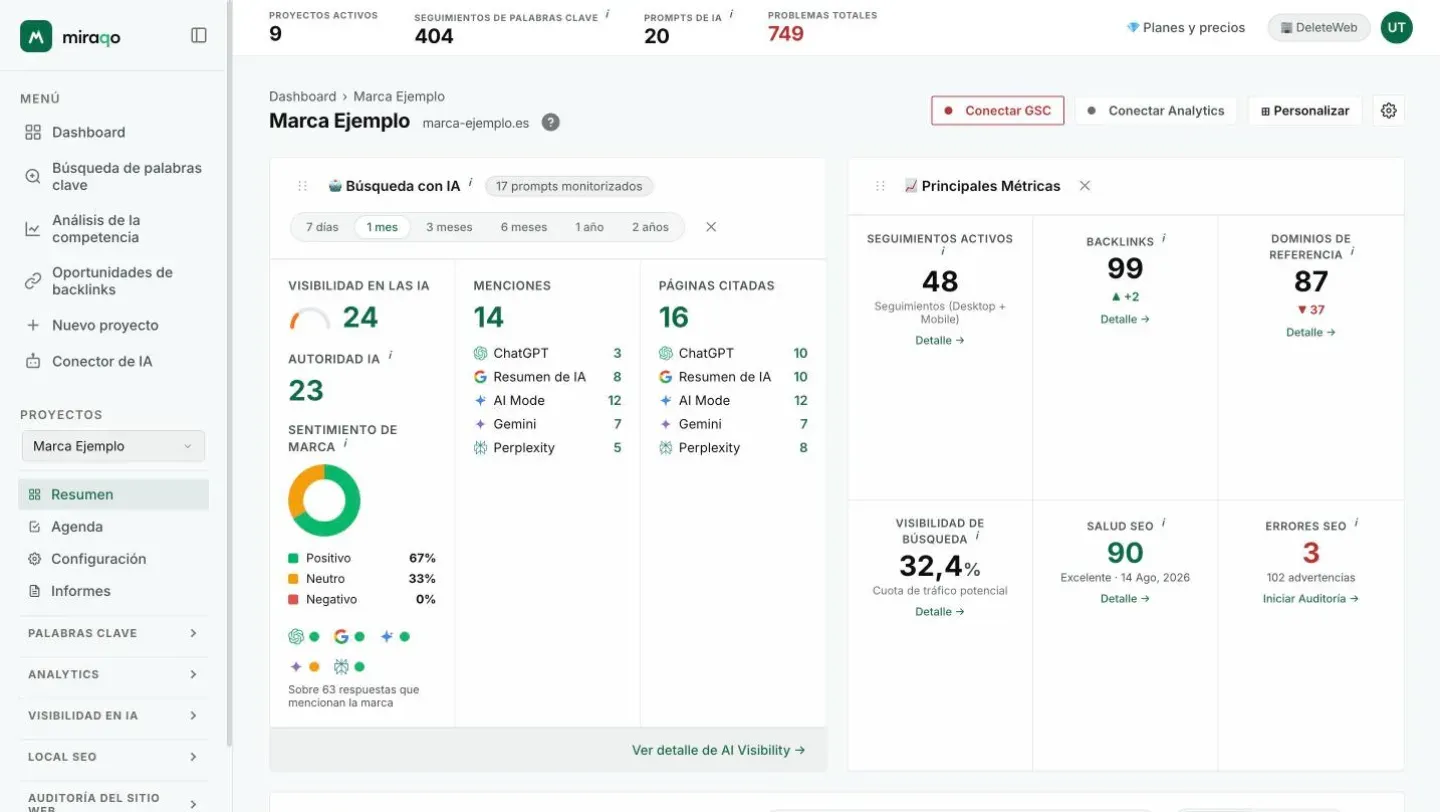Click the orange Neutro legend swatch
The image size is (1440, 812).
coord(293,579)
